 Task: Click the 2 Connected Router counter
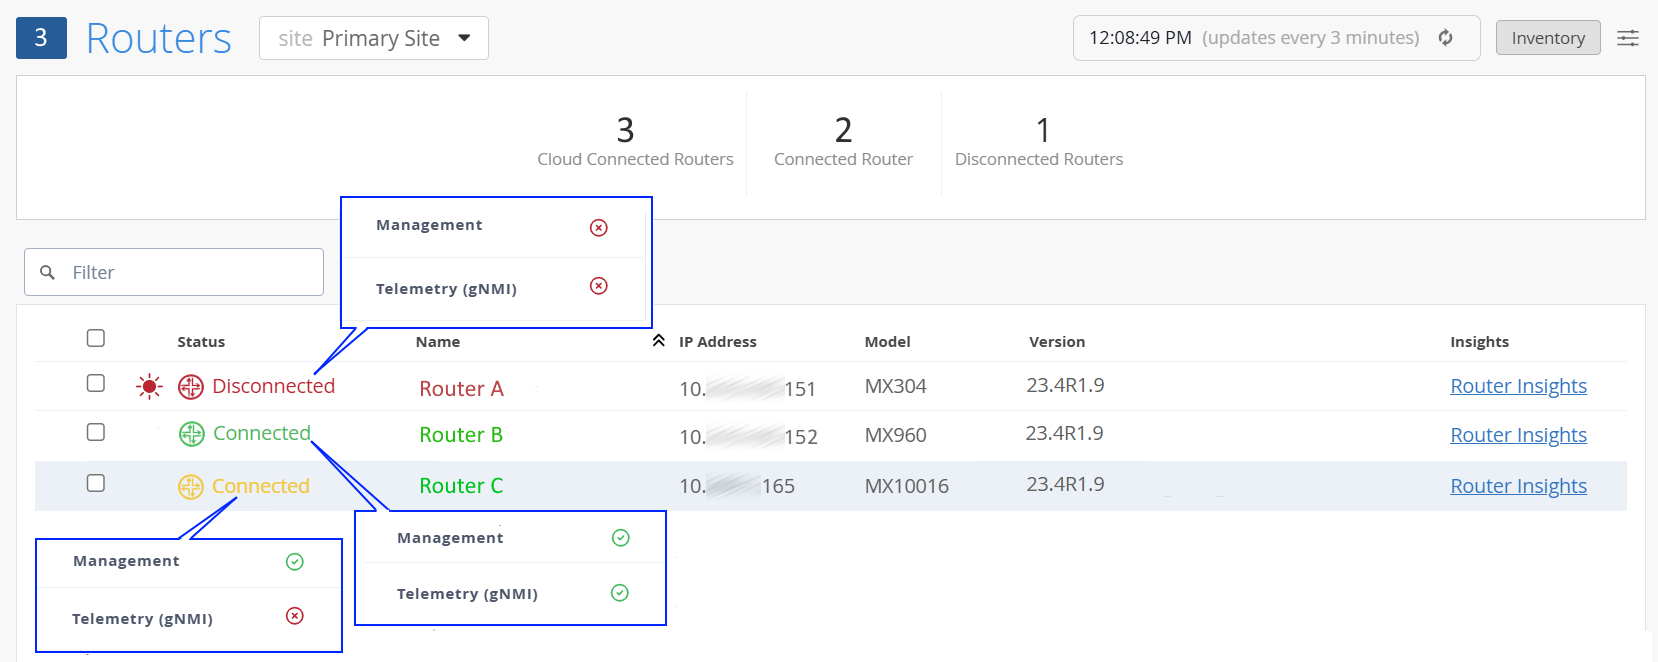click(x=843, y=142)
